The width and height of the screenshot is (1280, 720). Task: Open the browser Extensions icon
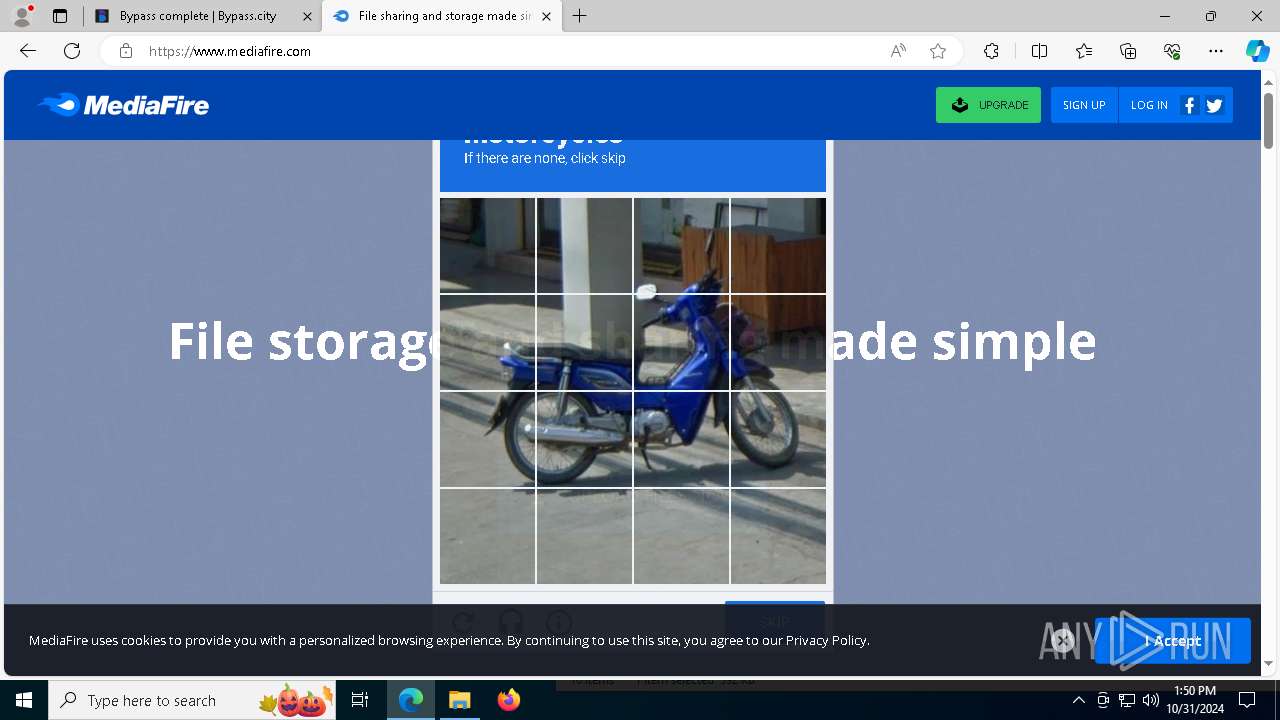point(991,51)
